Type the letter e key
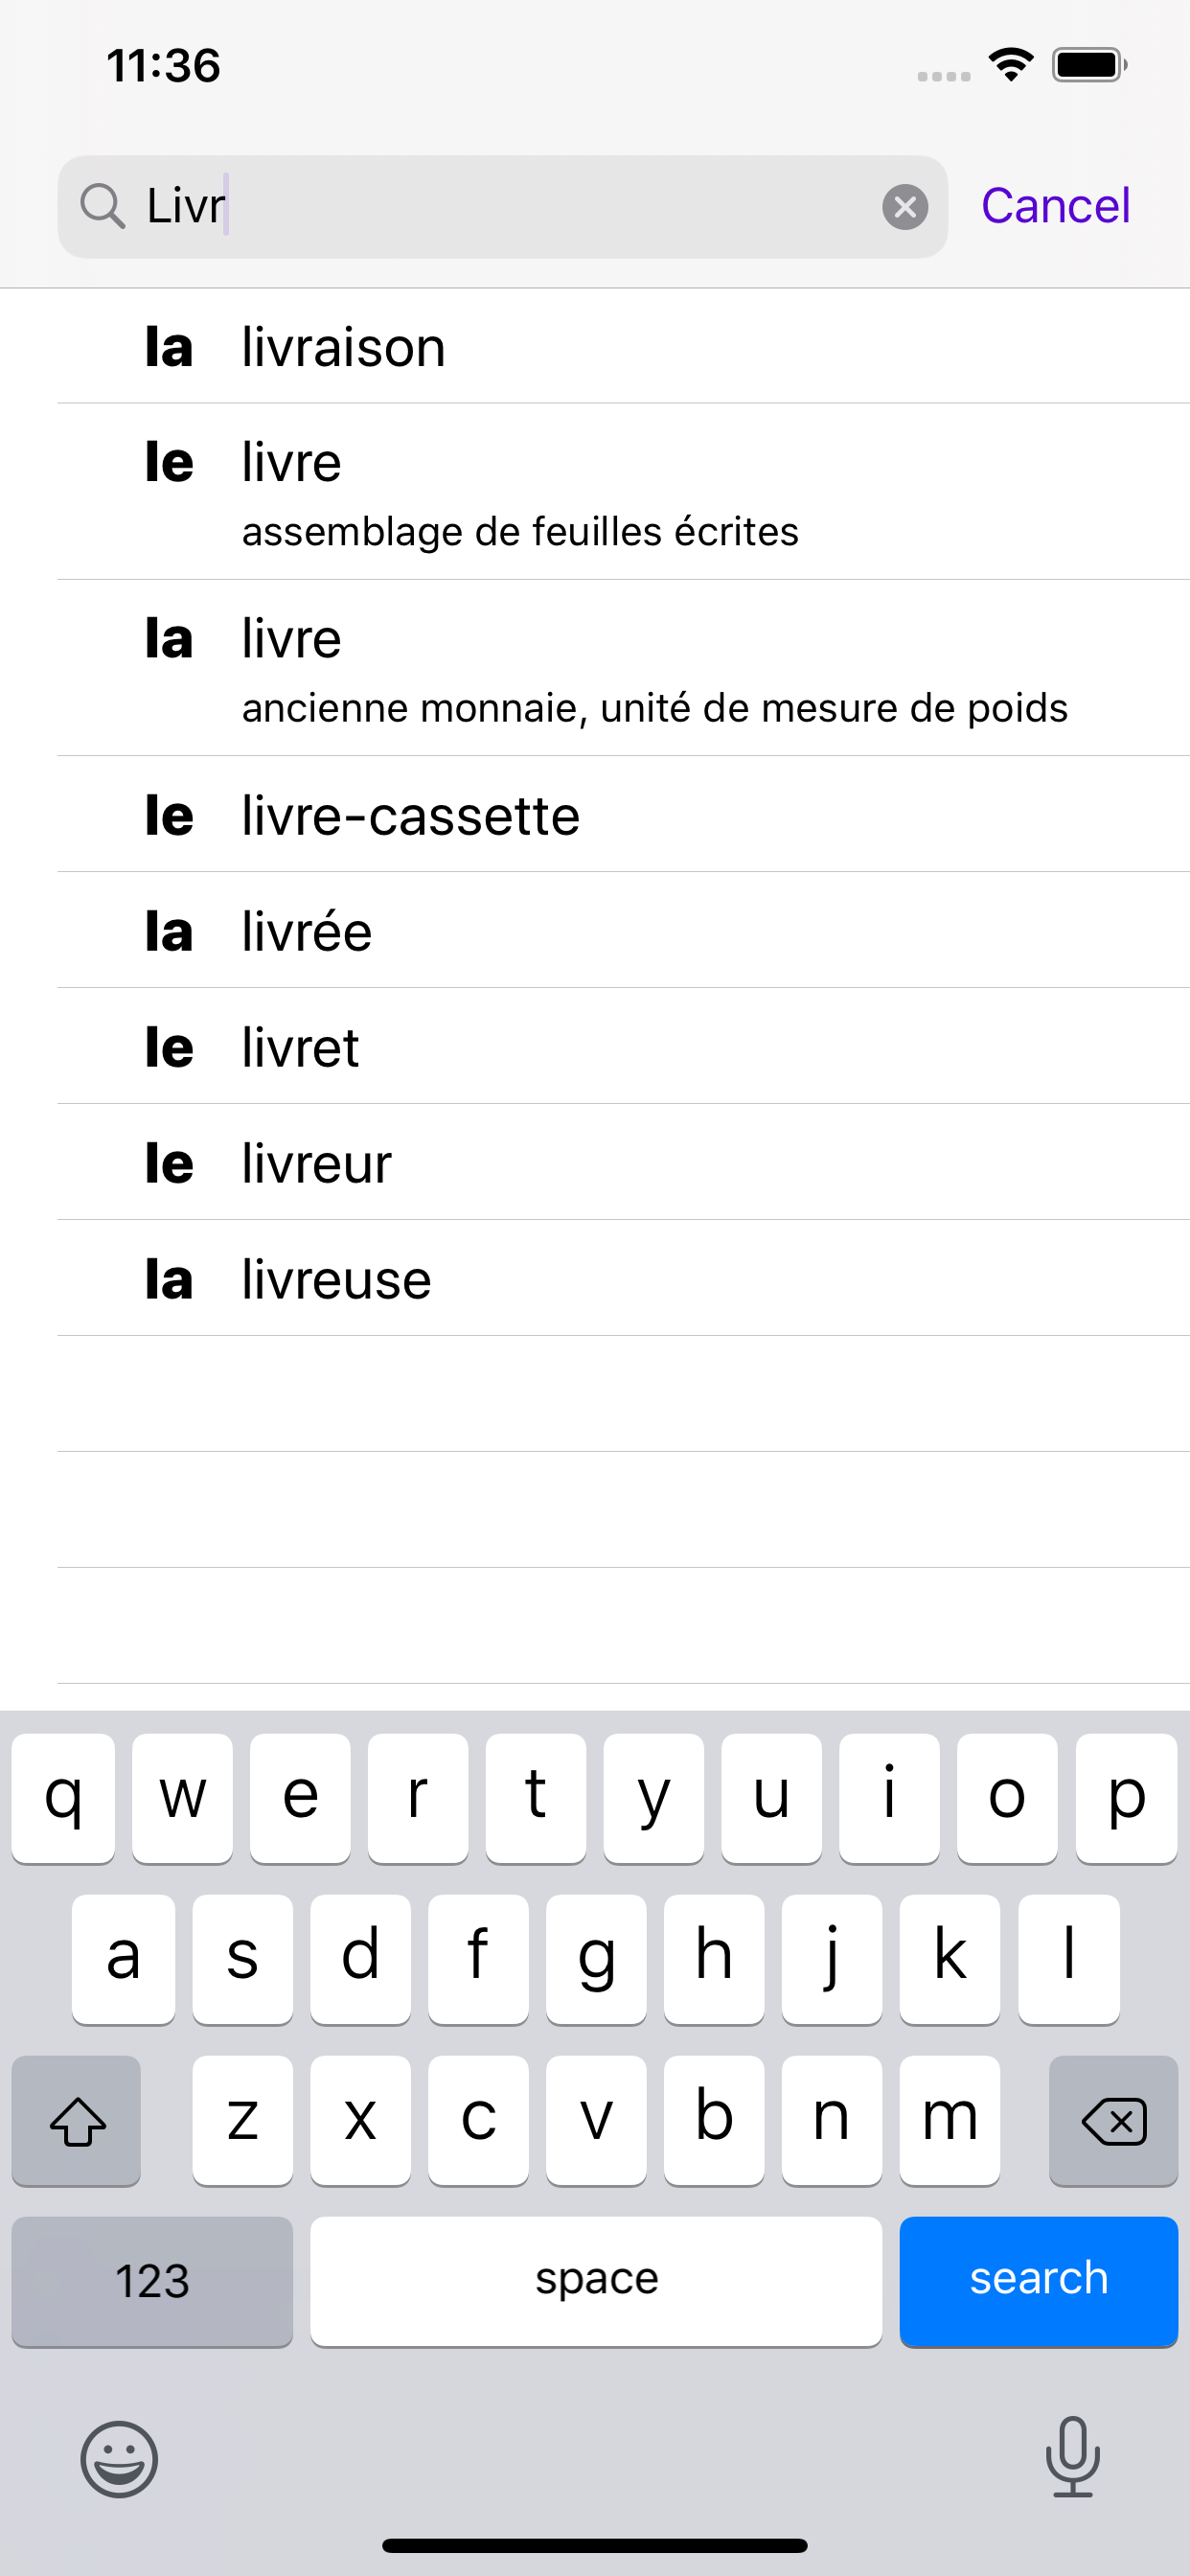The image size is (1190, 2576). (300, 1798)
